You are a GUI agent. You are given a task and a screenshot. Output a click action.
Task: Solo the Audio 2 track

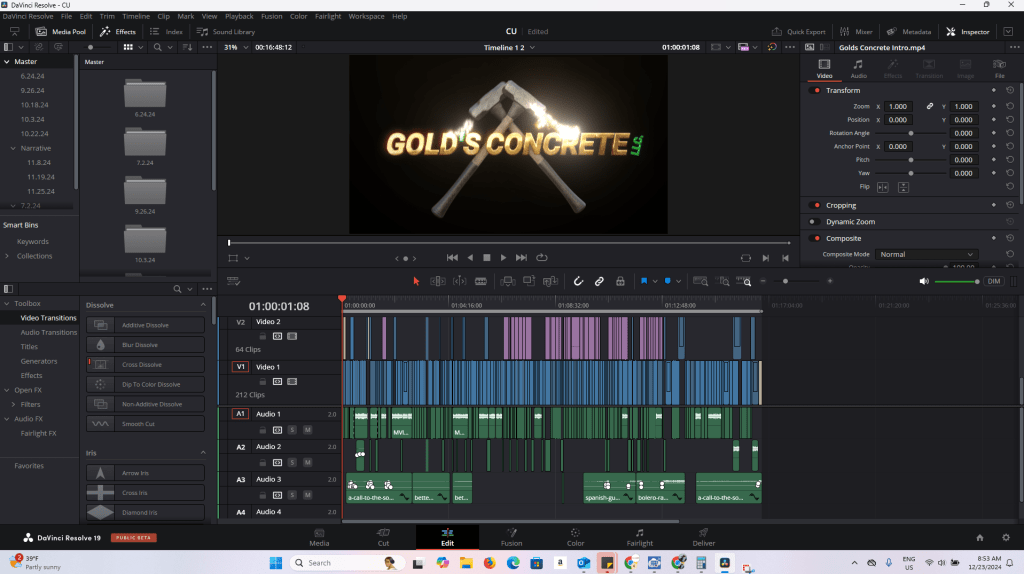coord(292,462)
